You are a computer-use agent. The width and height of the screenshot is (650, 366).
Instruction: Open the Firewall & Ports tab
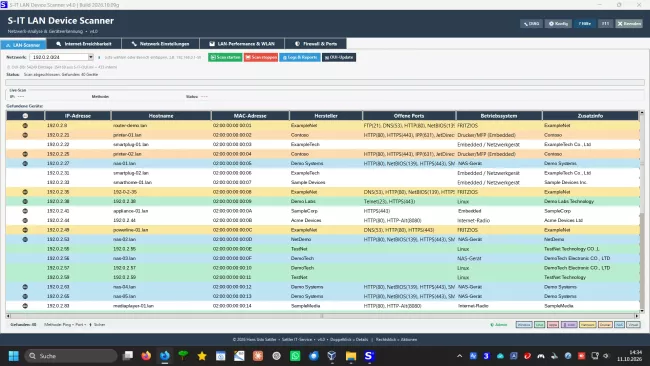tap(316, 44)
